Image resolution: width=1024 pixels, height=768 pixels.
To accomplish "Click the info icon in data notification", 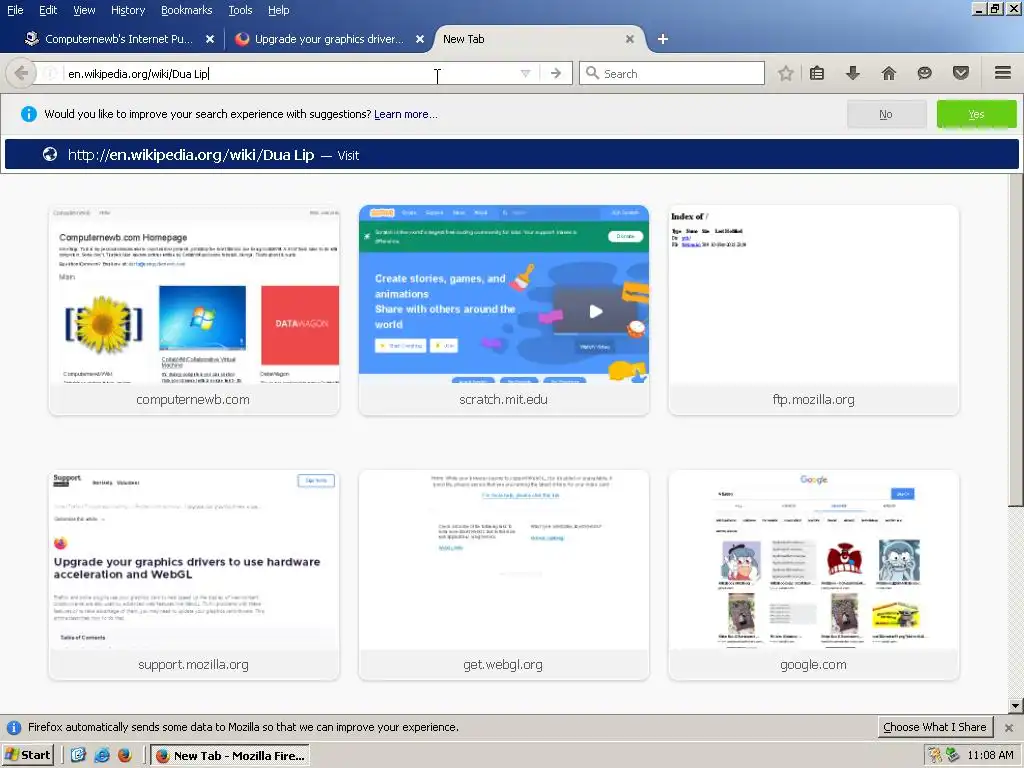I will (x=14, y=728).
